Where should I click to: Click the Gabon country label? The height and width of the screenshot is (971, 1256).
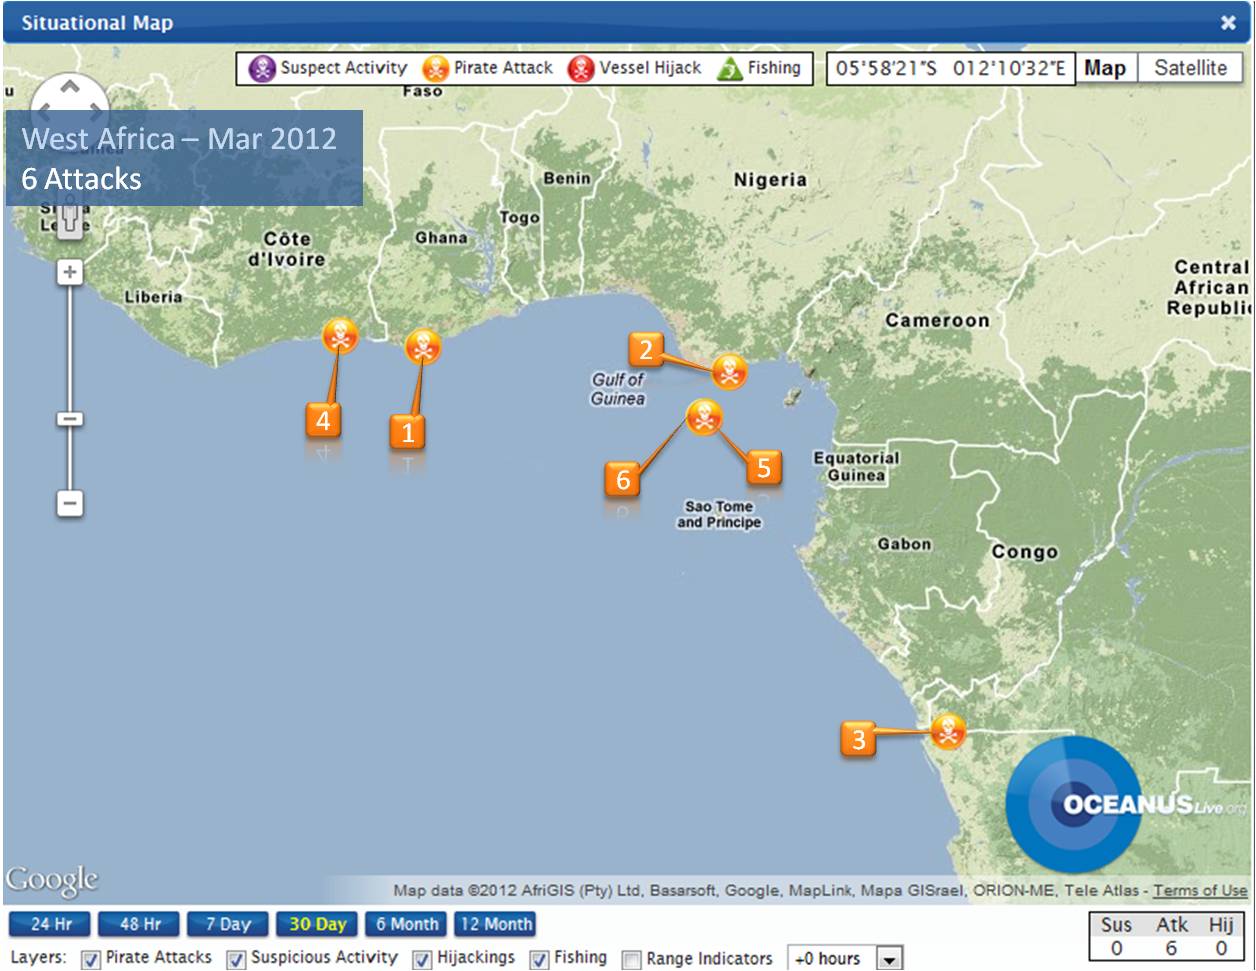point(904,545)
